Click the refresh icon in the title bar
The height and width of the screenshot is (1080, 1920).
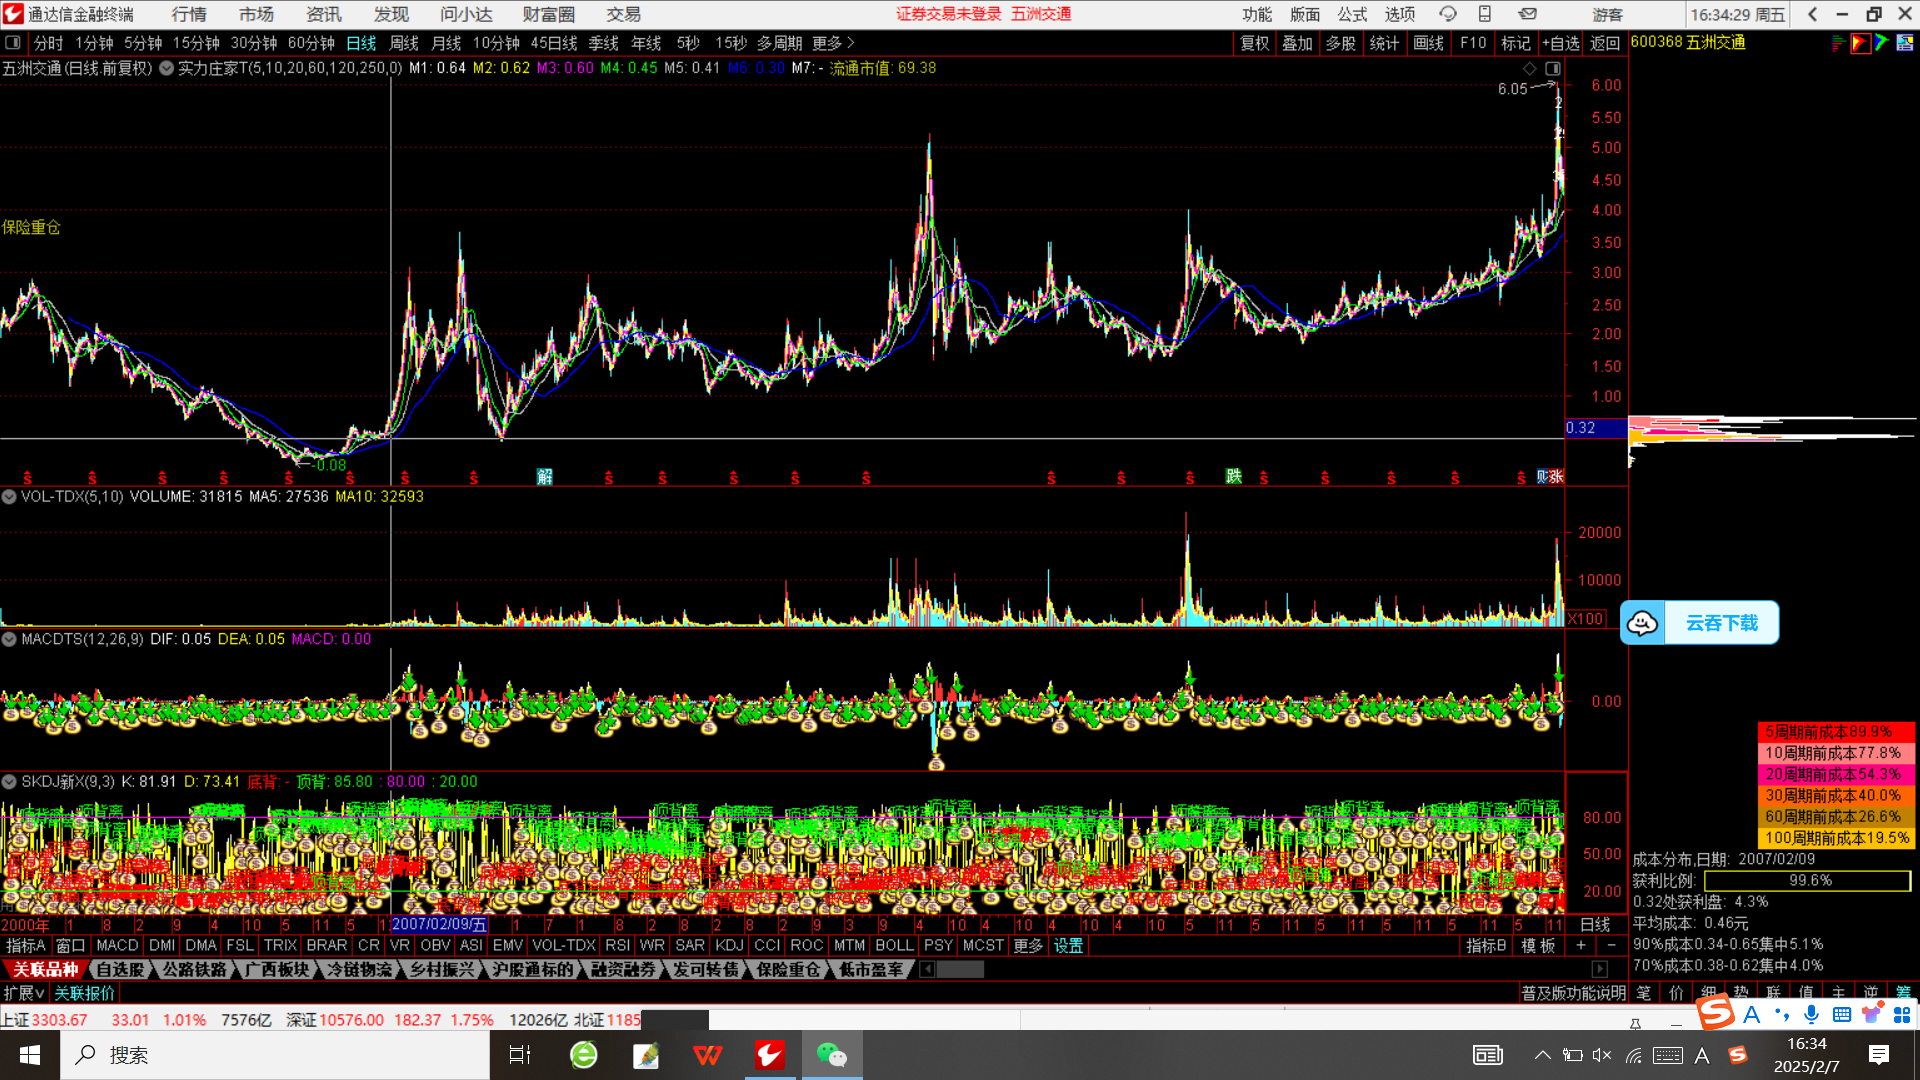click(x=1447, y=14)
